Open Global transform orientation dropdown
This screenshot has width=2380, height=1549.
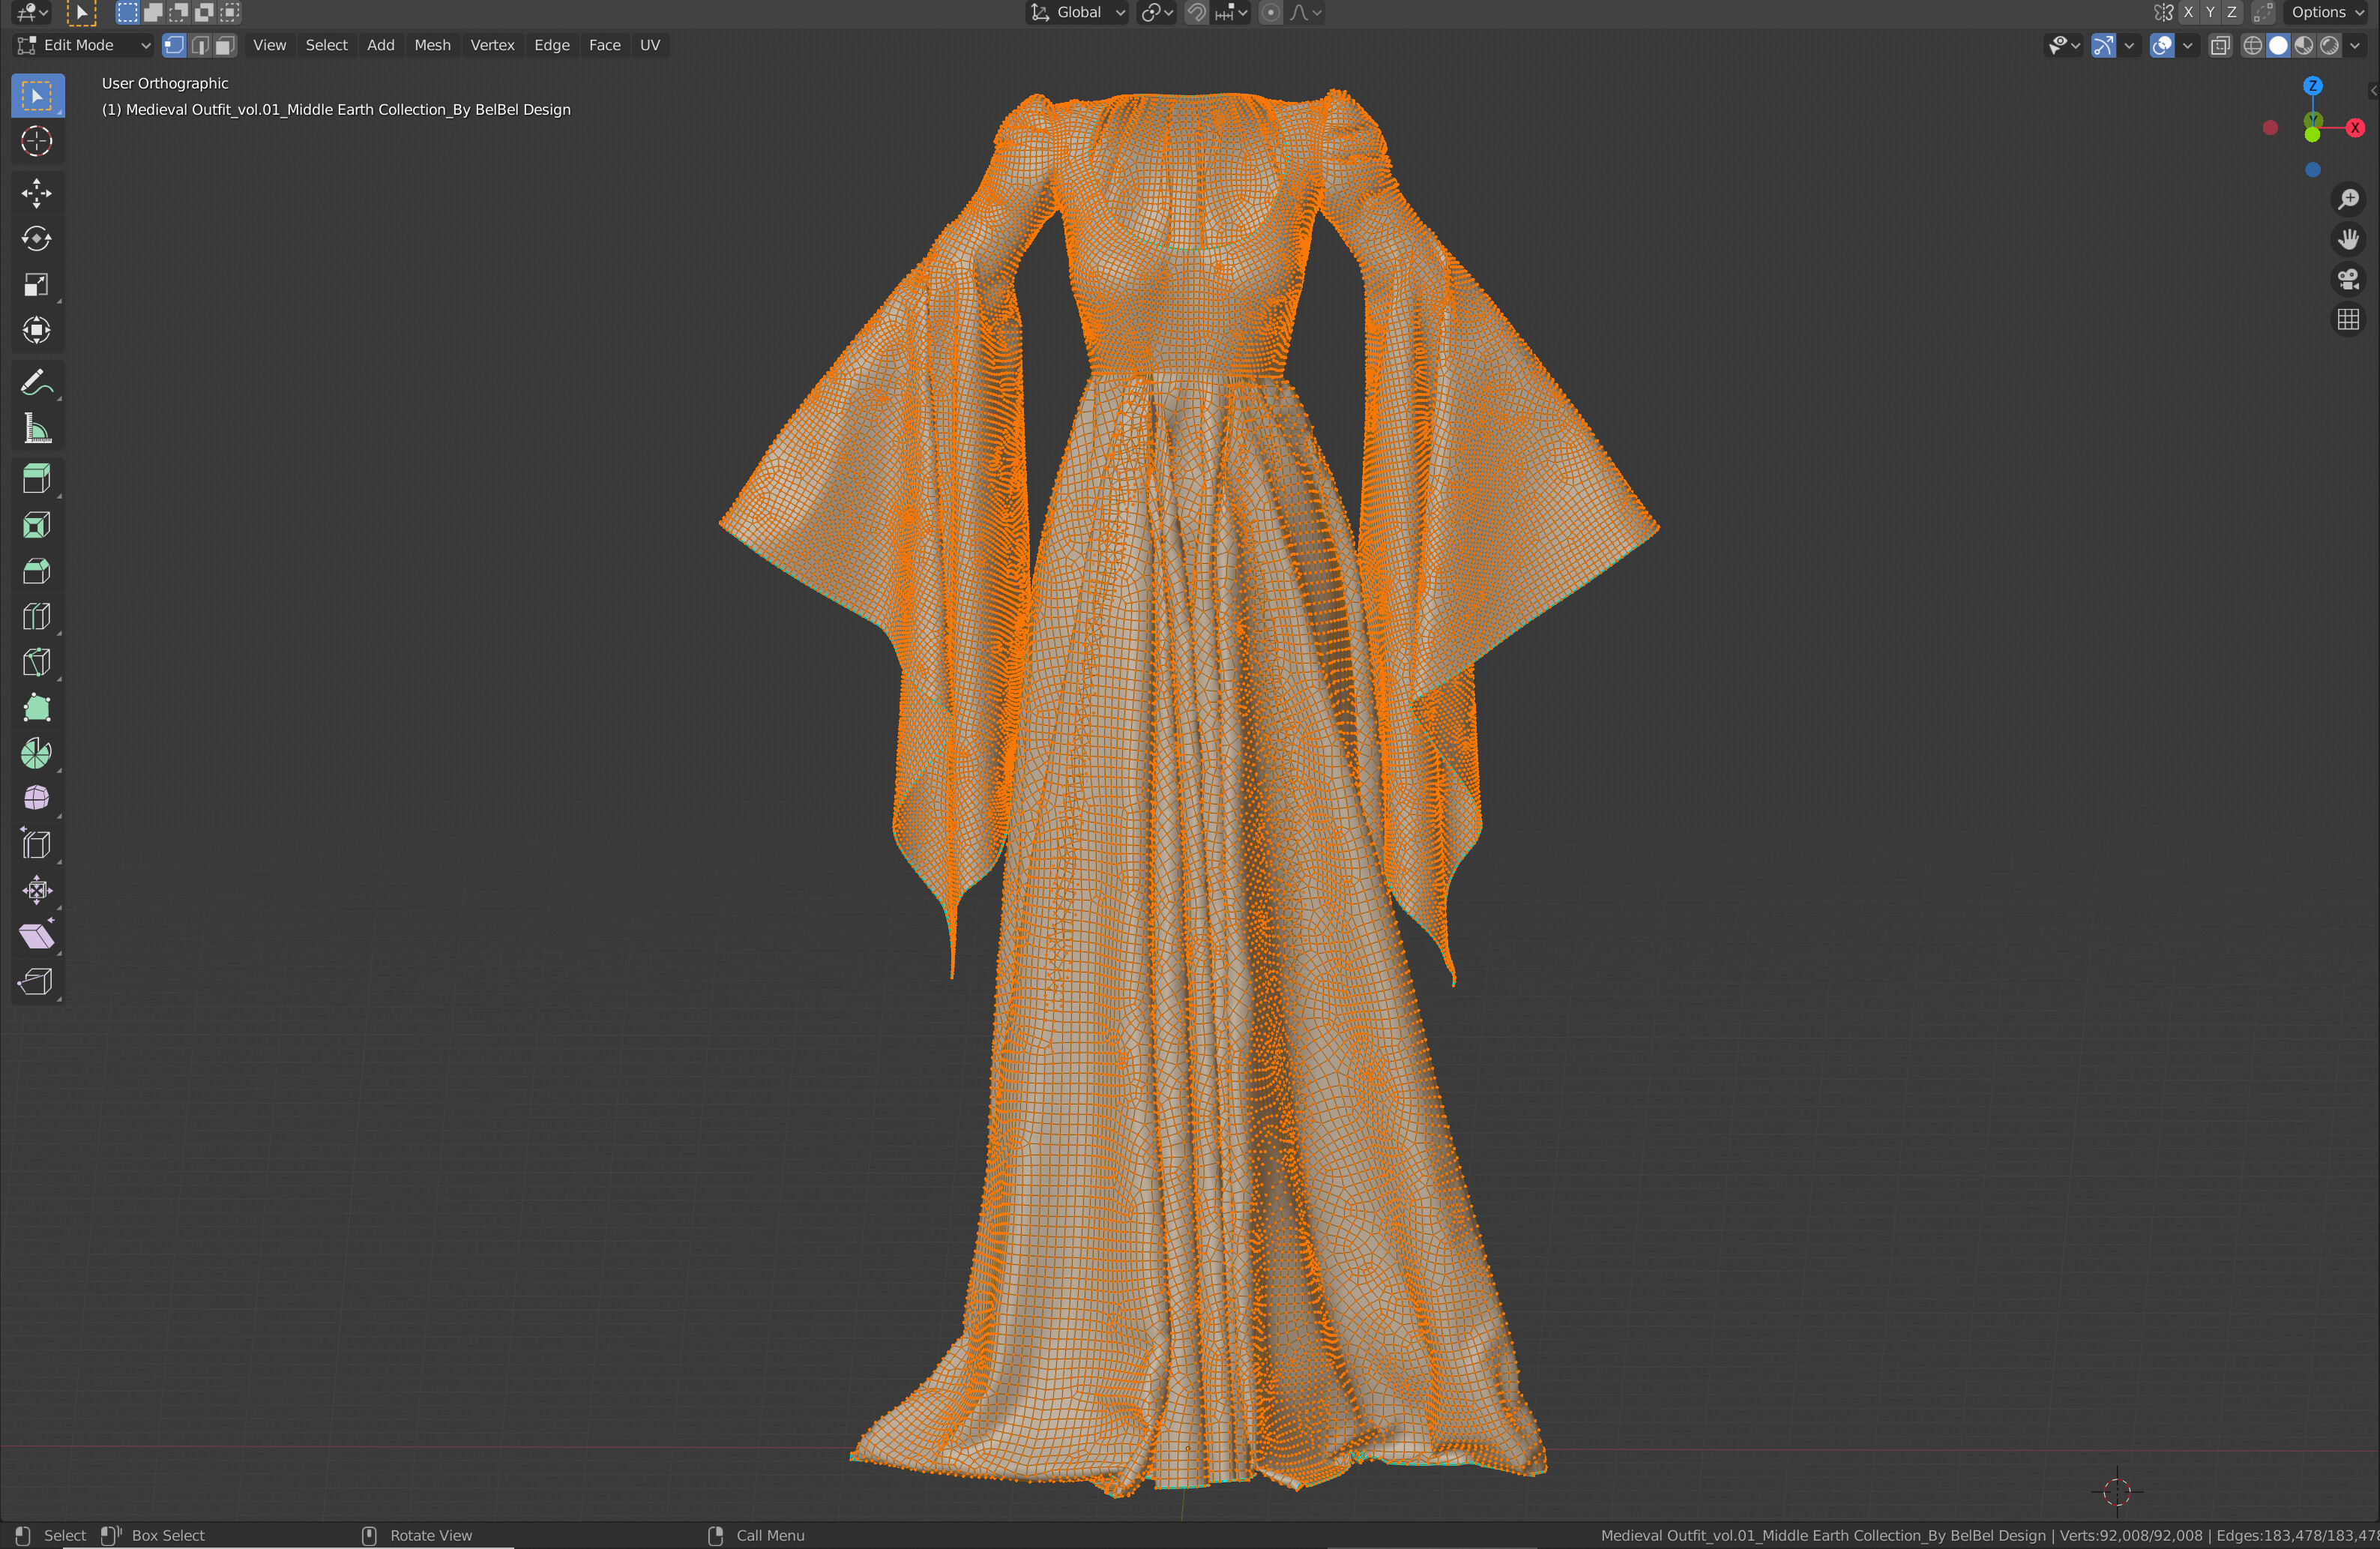click(1078, 12)
